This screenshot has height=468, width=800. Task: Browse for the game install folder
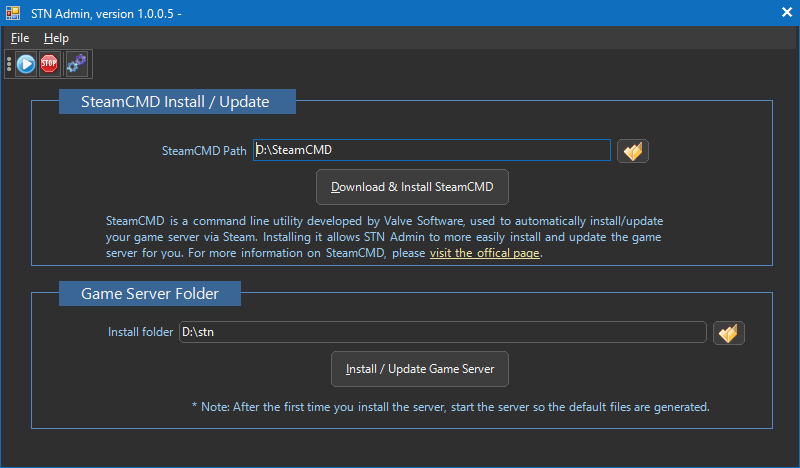point(729,333)
